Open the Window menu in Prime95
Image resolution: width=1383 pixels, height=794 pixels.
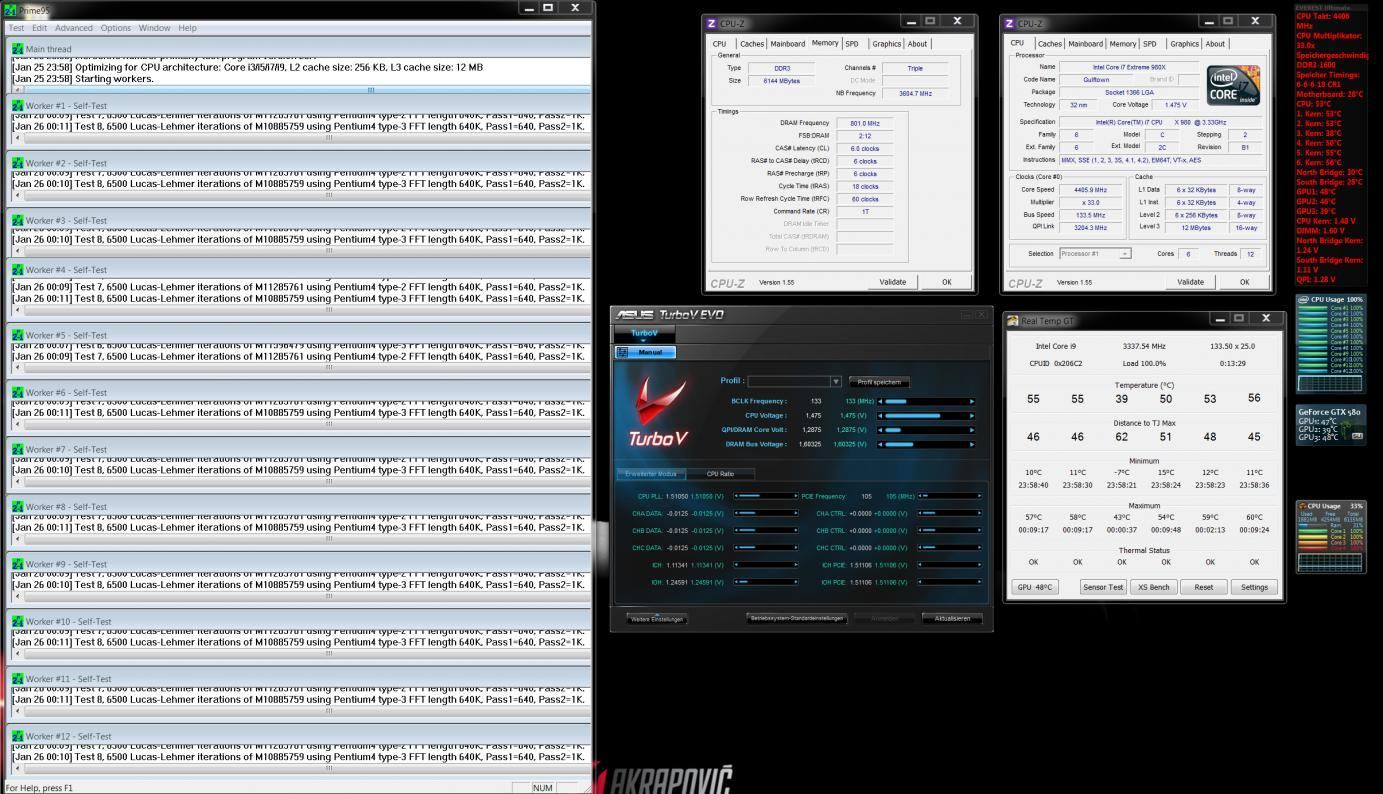click(x=154, y=28)
